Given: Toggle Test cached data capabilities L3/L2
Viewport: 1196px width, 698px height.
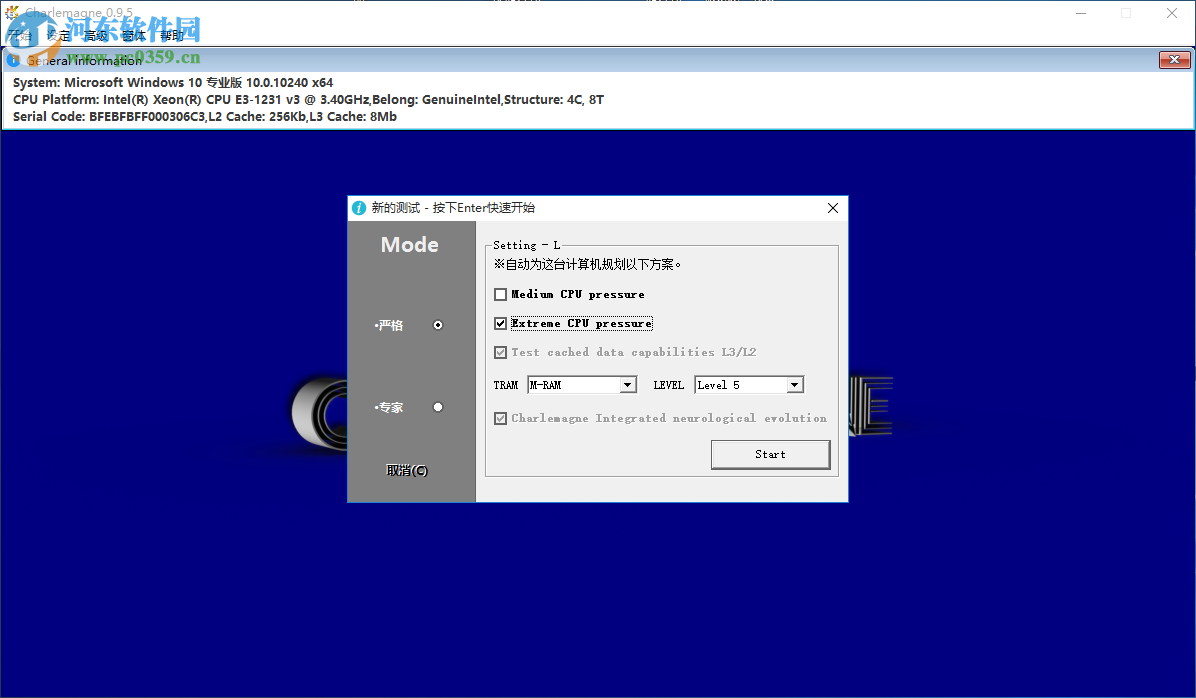Looking at the screenshot, I should click(500, 352).
